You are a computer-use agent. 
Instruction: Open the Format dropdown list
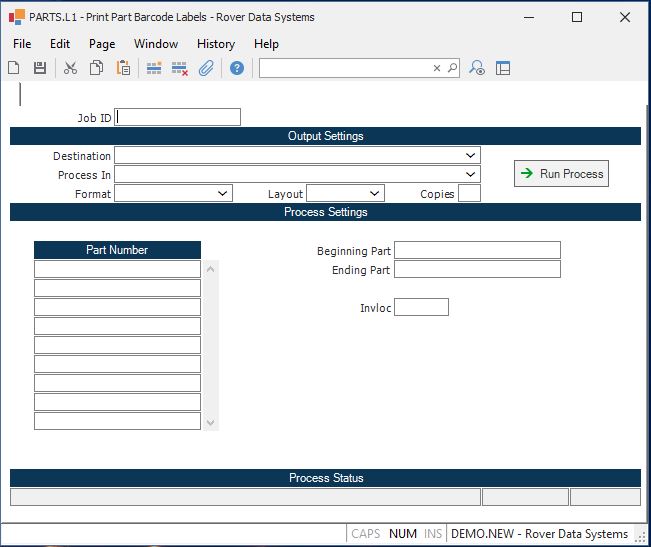coord(222,194)
